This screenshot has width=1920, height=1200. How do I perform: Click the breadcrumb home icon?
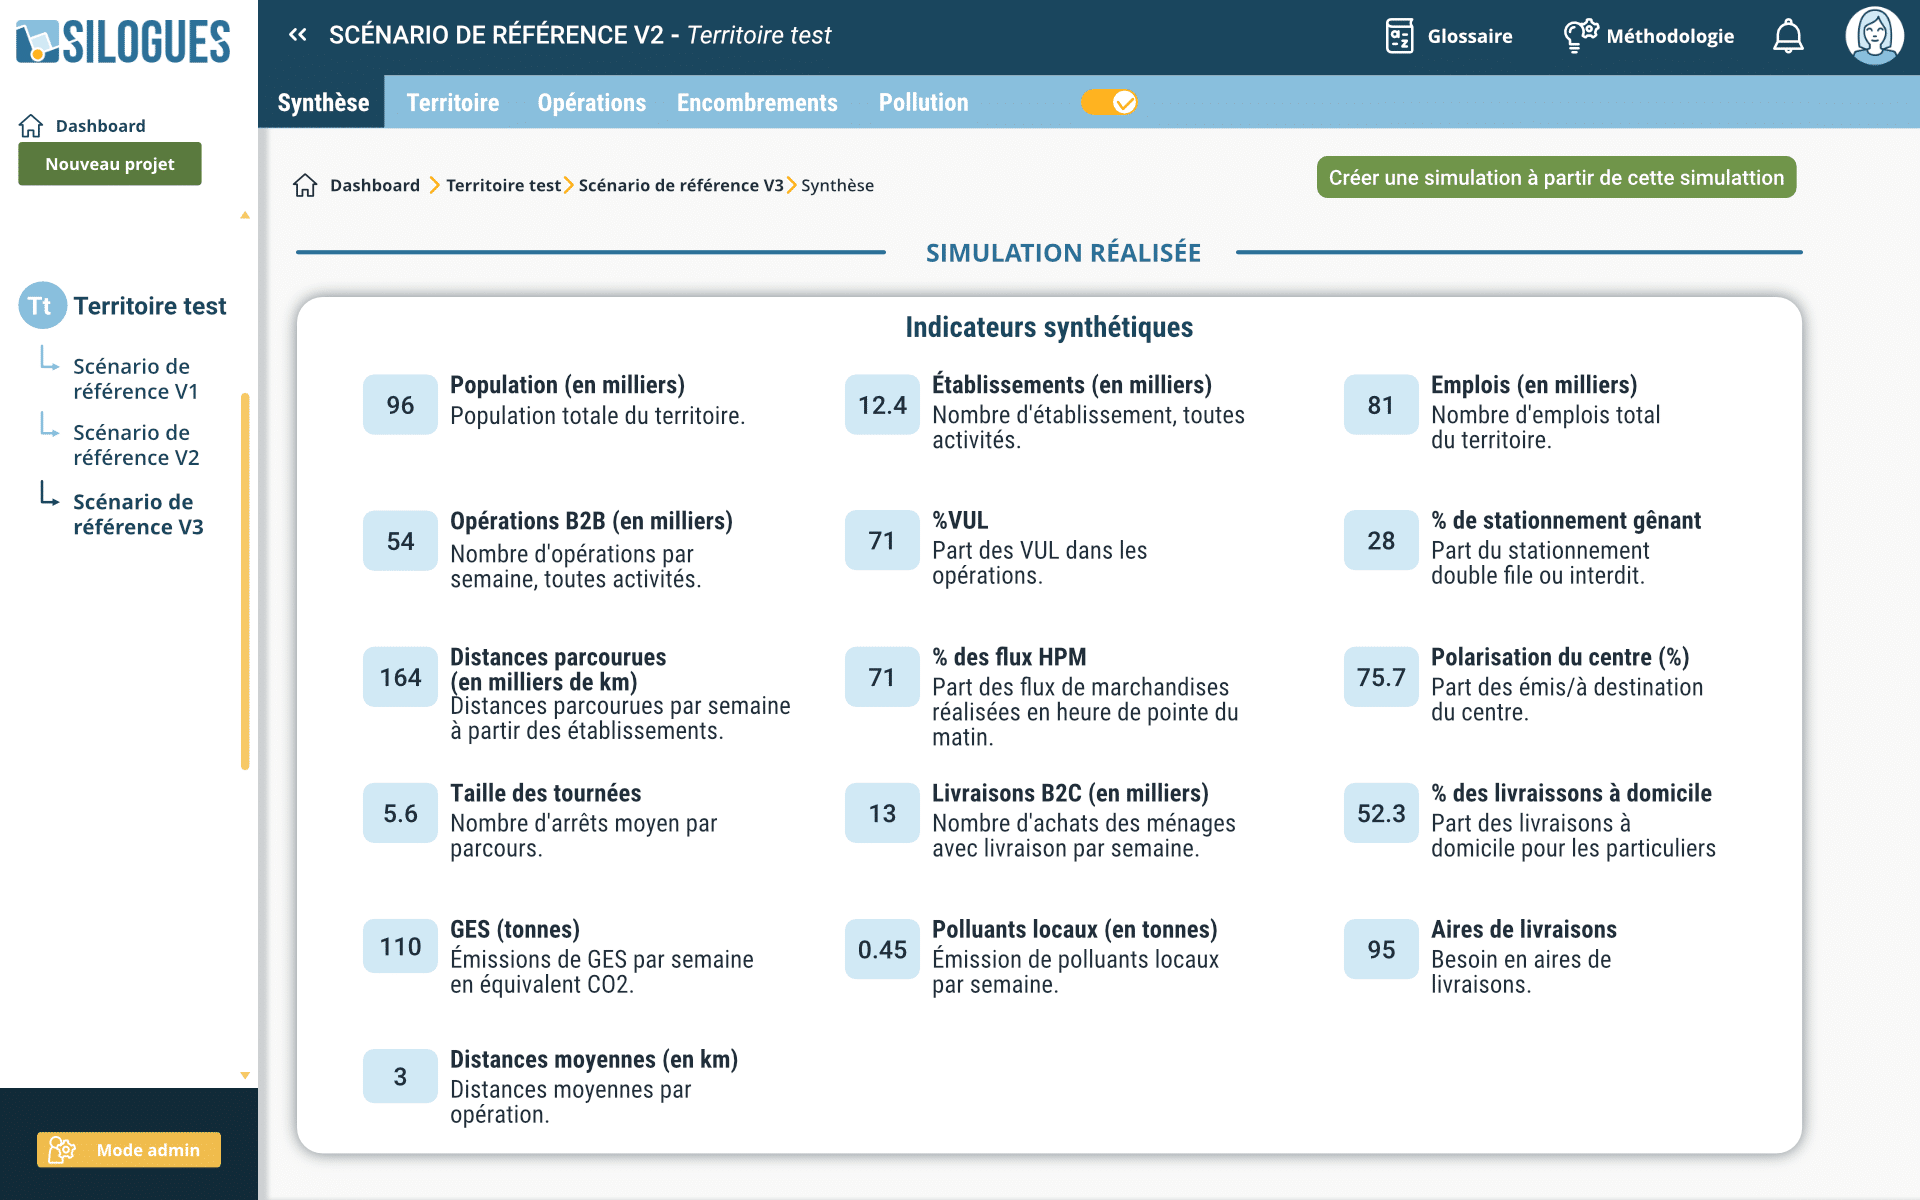point(305,186)
